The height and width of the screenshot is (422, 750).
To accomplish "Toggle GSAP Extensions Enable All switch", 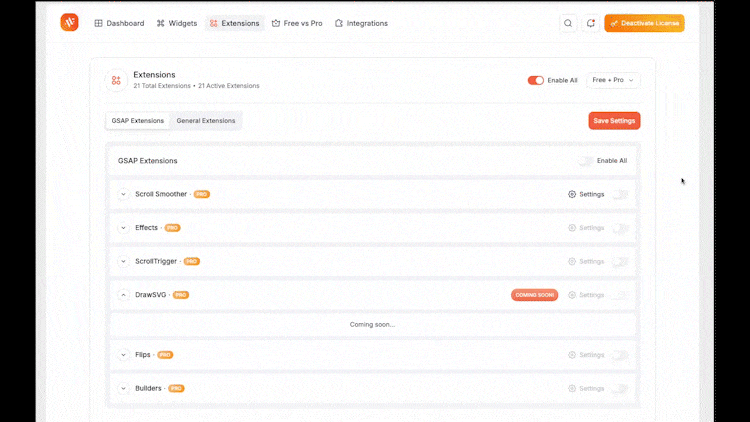I will pos(585,161).
